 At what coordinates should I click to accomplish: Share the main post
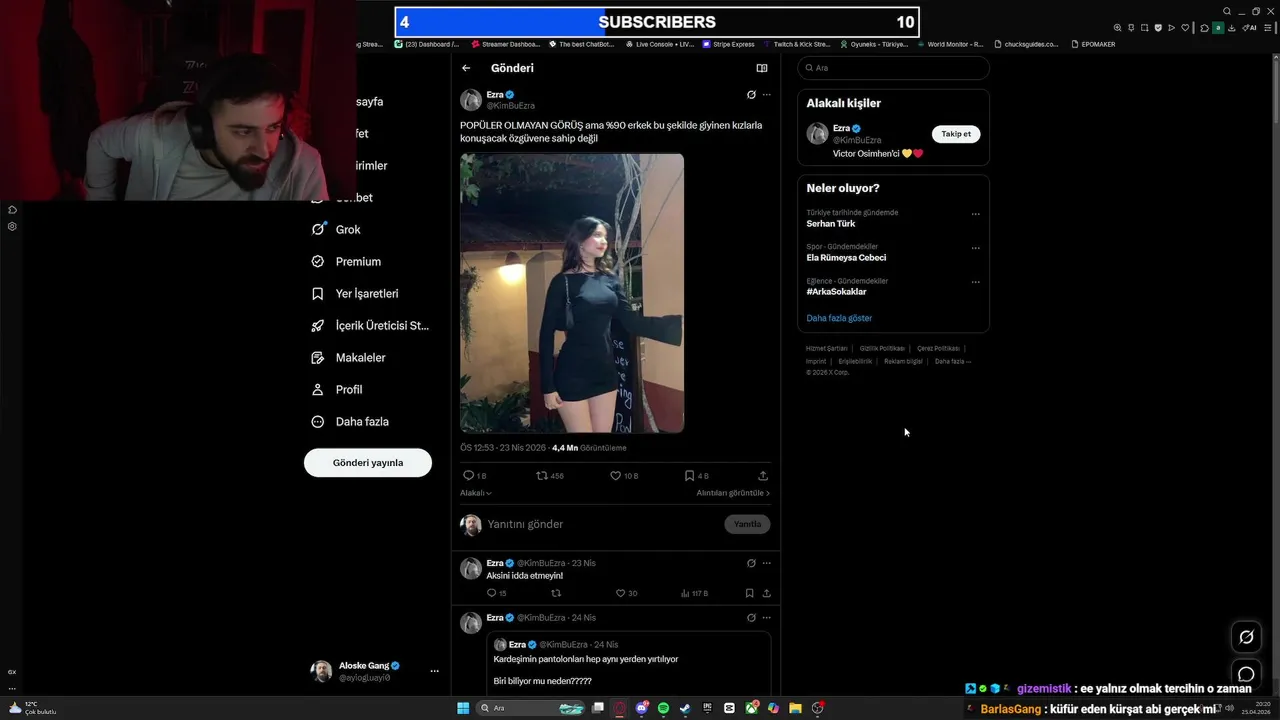click(x=764, y=476)
